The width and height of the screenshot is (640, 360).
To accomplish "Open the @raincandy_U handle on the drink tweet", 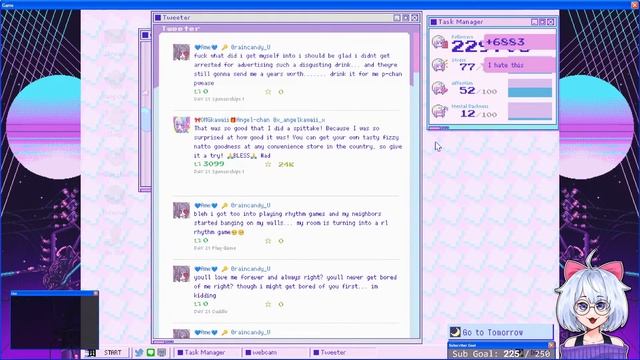I will [x=250, y=47].
